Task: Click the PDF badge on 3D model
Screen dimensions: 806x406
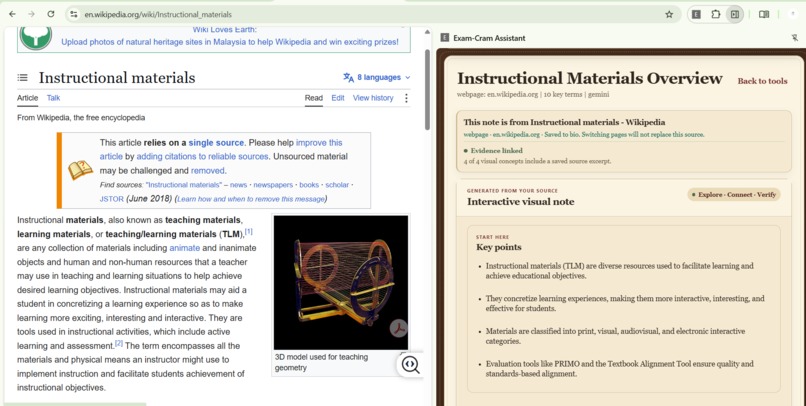Action: pos(398,328)
